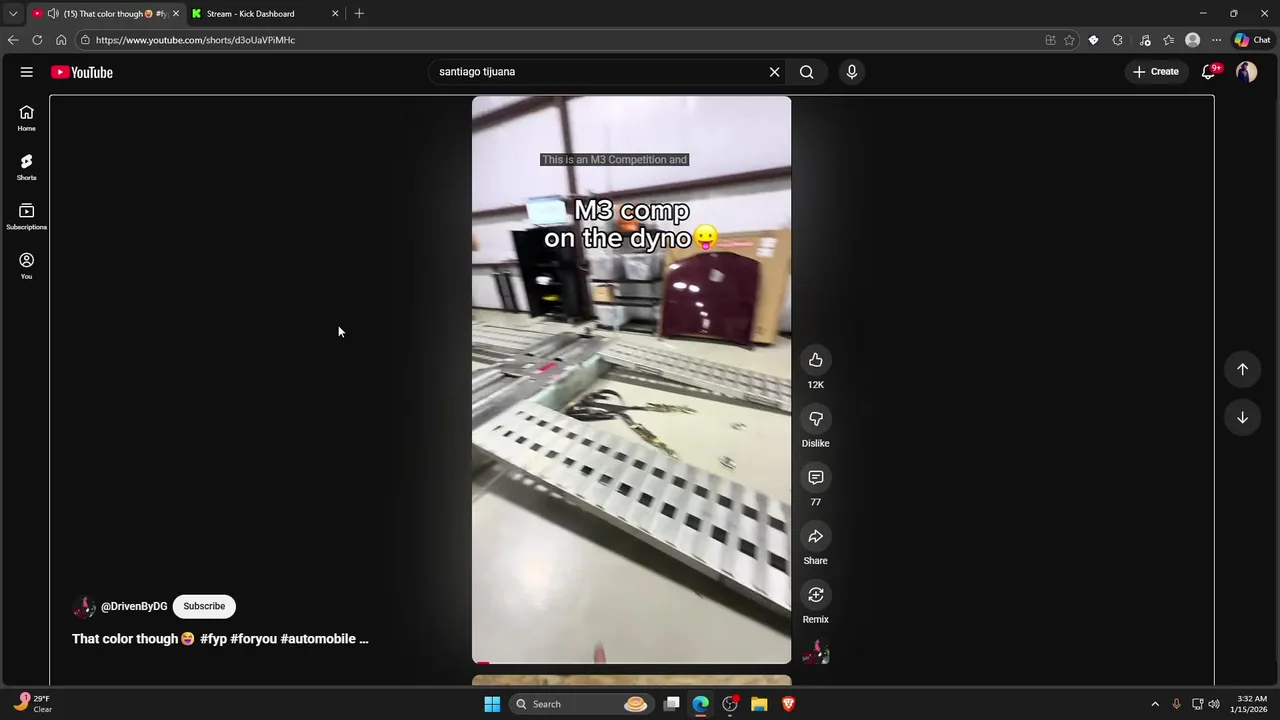1280x720 pixels.
Task: Open the weather widget showing 29°F
Action: point(33,704)
